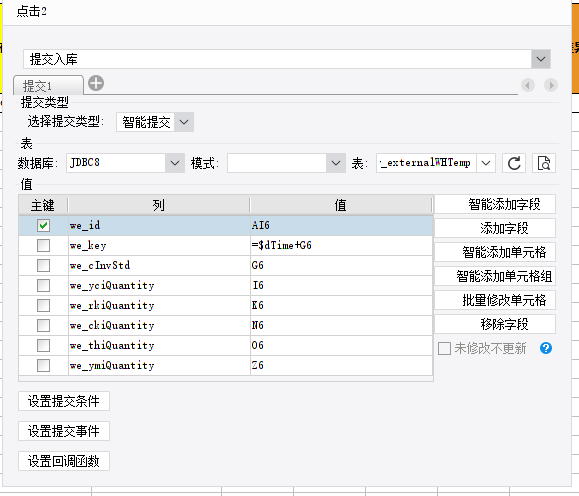Click the 模式 schema input field
579x496 pixels.
277,163
